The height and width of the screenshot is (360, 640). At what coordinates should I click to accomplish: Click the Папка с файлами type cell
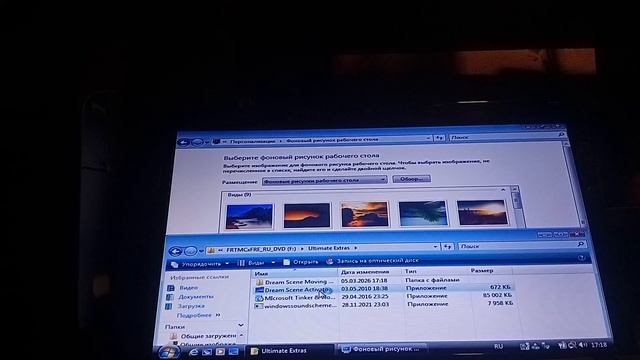point(432,280)
